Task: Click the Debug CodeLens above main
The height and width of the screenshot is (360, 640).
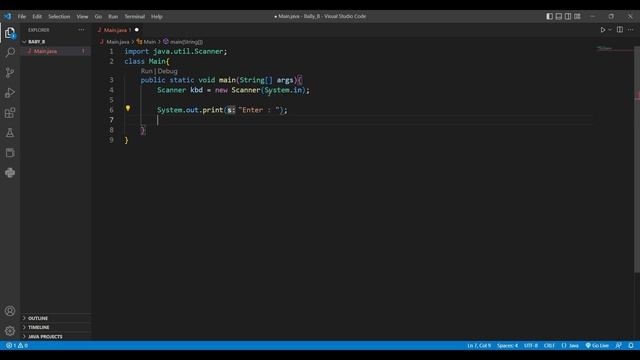Action: coord(167,71)
